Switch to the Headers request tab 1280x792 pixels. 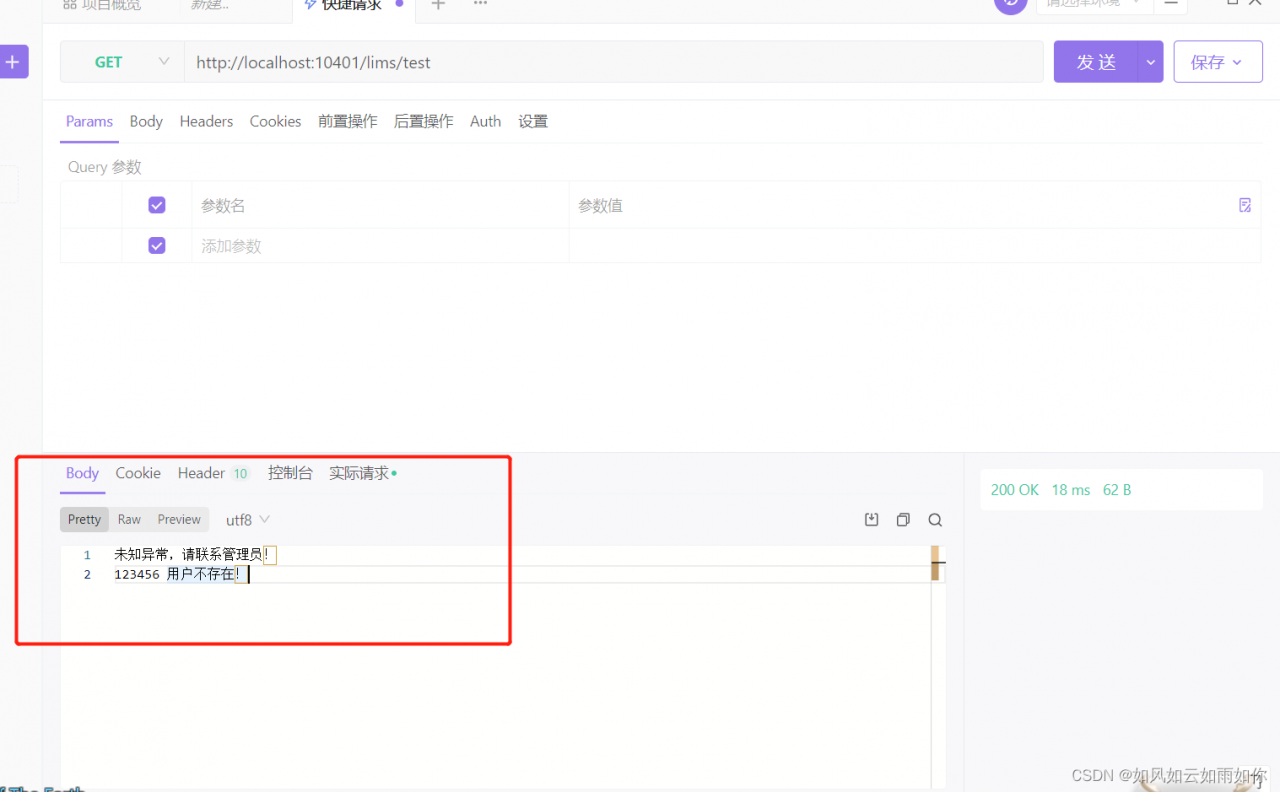pyautogui.click(x=206, y=121)
